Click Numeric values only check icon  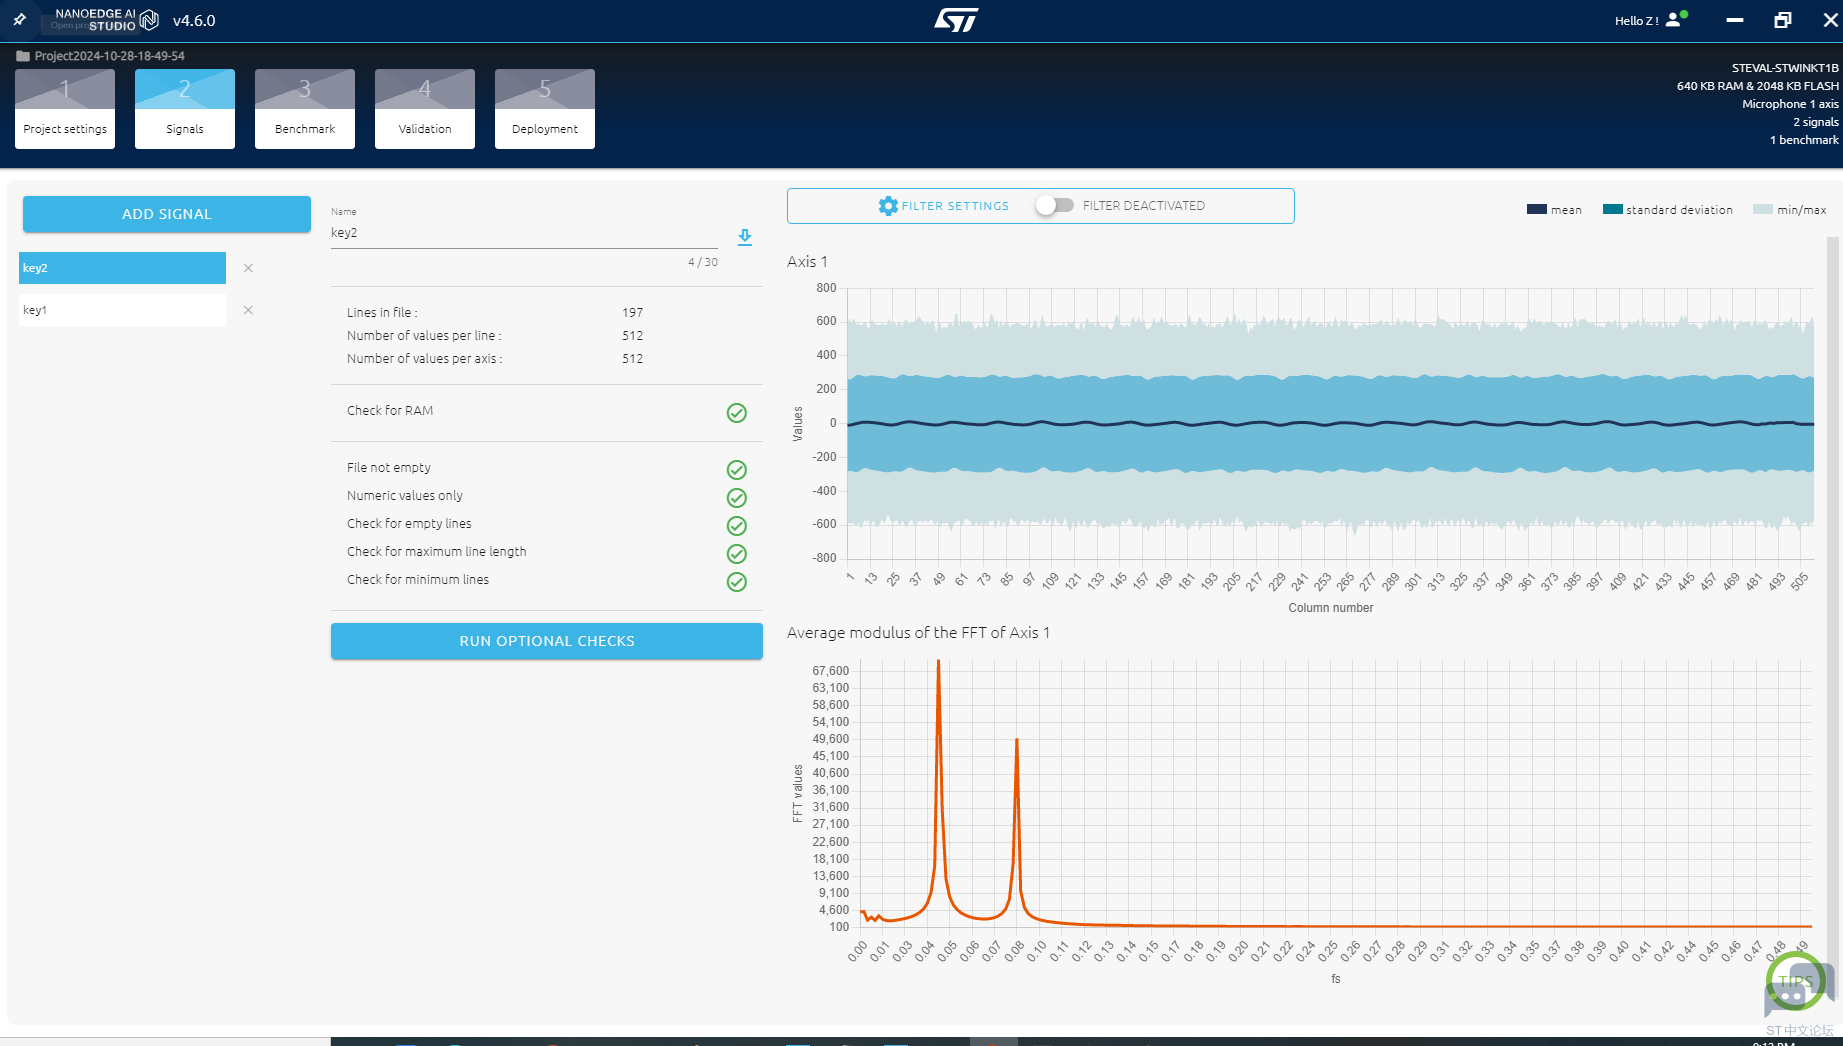[737, 498]
